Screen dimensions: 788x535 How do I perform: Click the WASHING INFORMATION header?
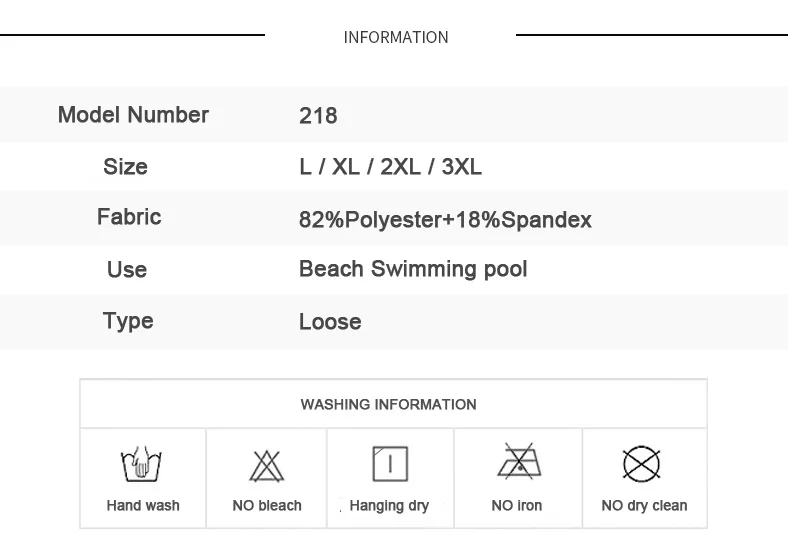pos(388,404)
